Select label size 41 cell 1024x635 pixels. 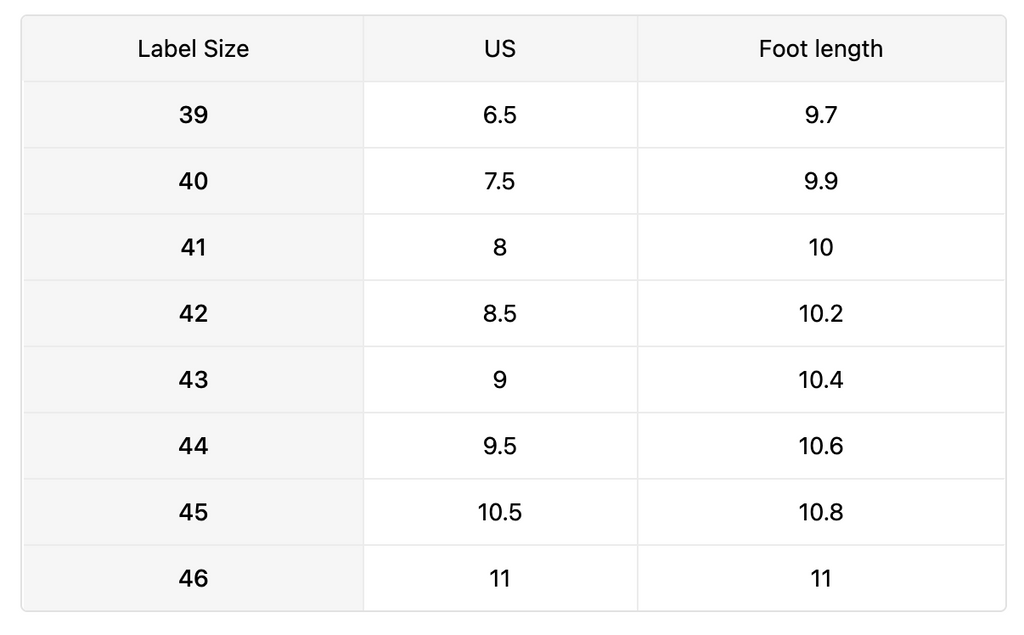pyautogui.click(x=193, y=247)
